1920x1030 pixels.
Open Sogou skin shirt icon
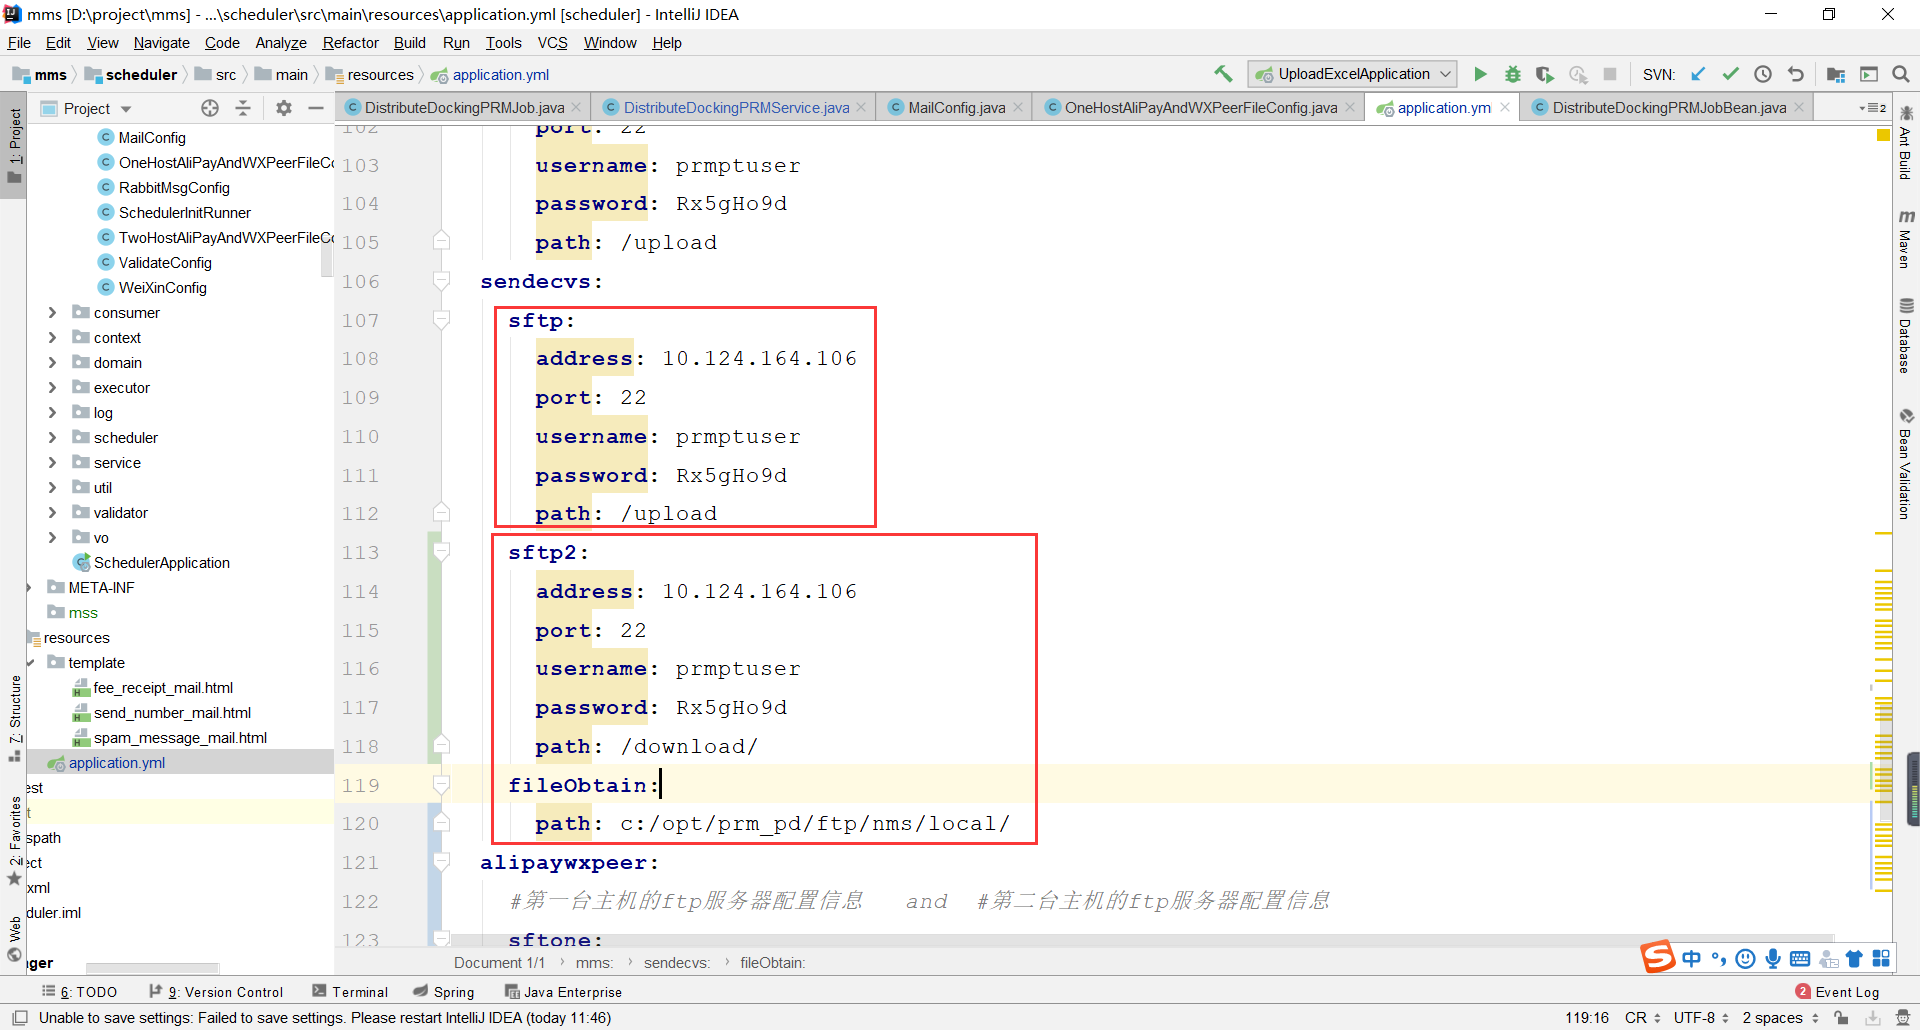(1854, 959)
